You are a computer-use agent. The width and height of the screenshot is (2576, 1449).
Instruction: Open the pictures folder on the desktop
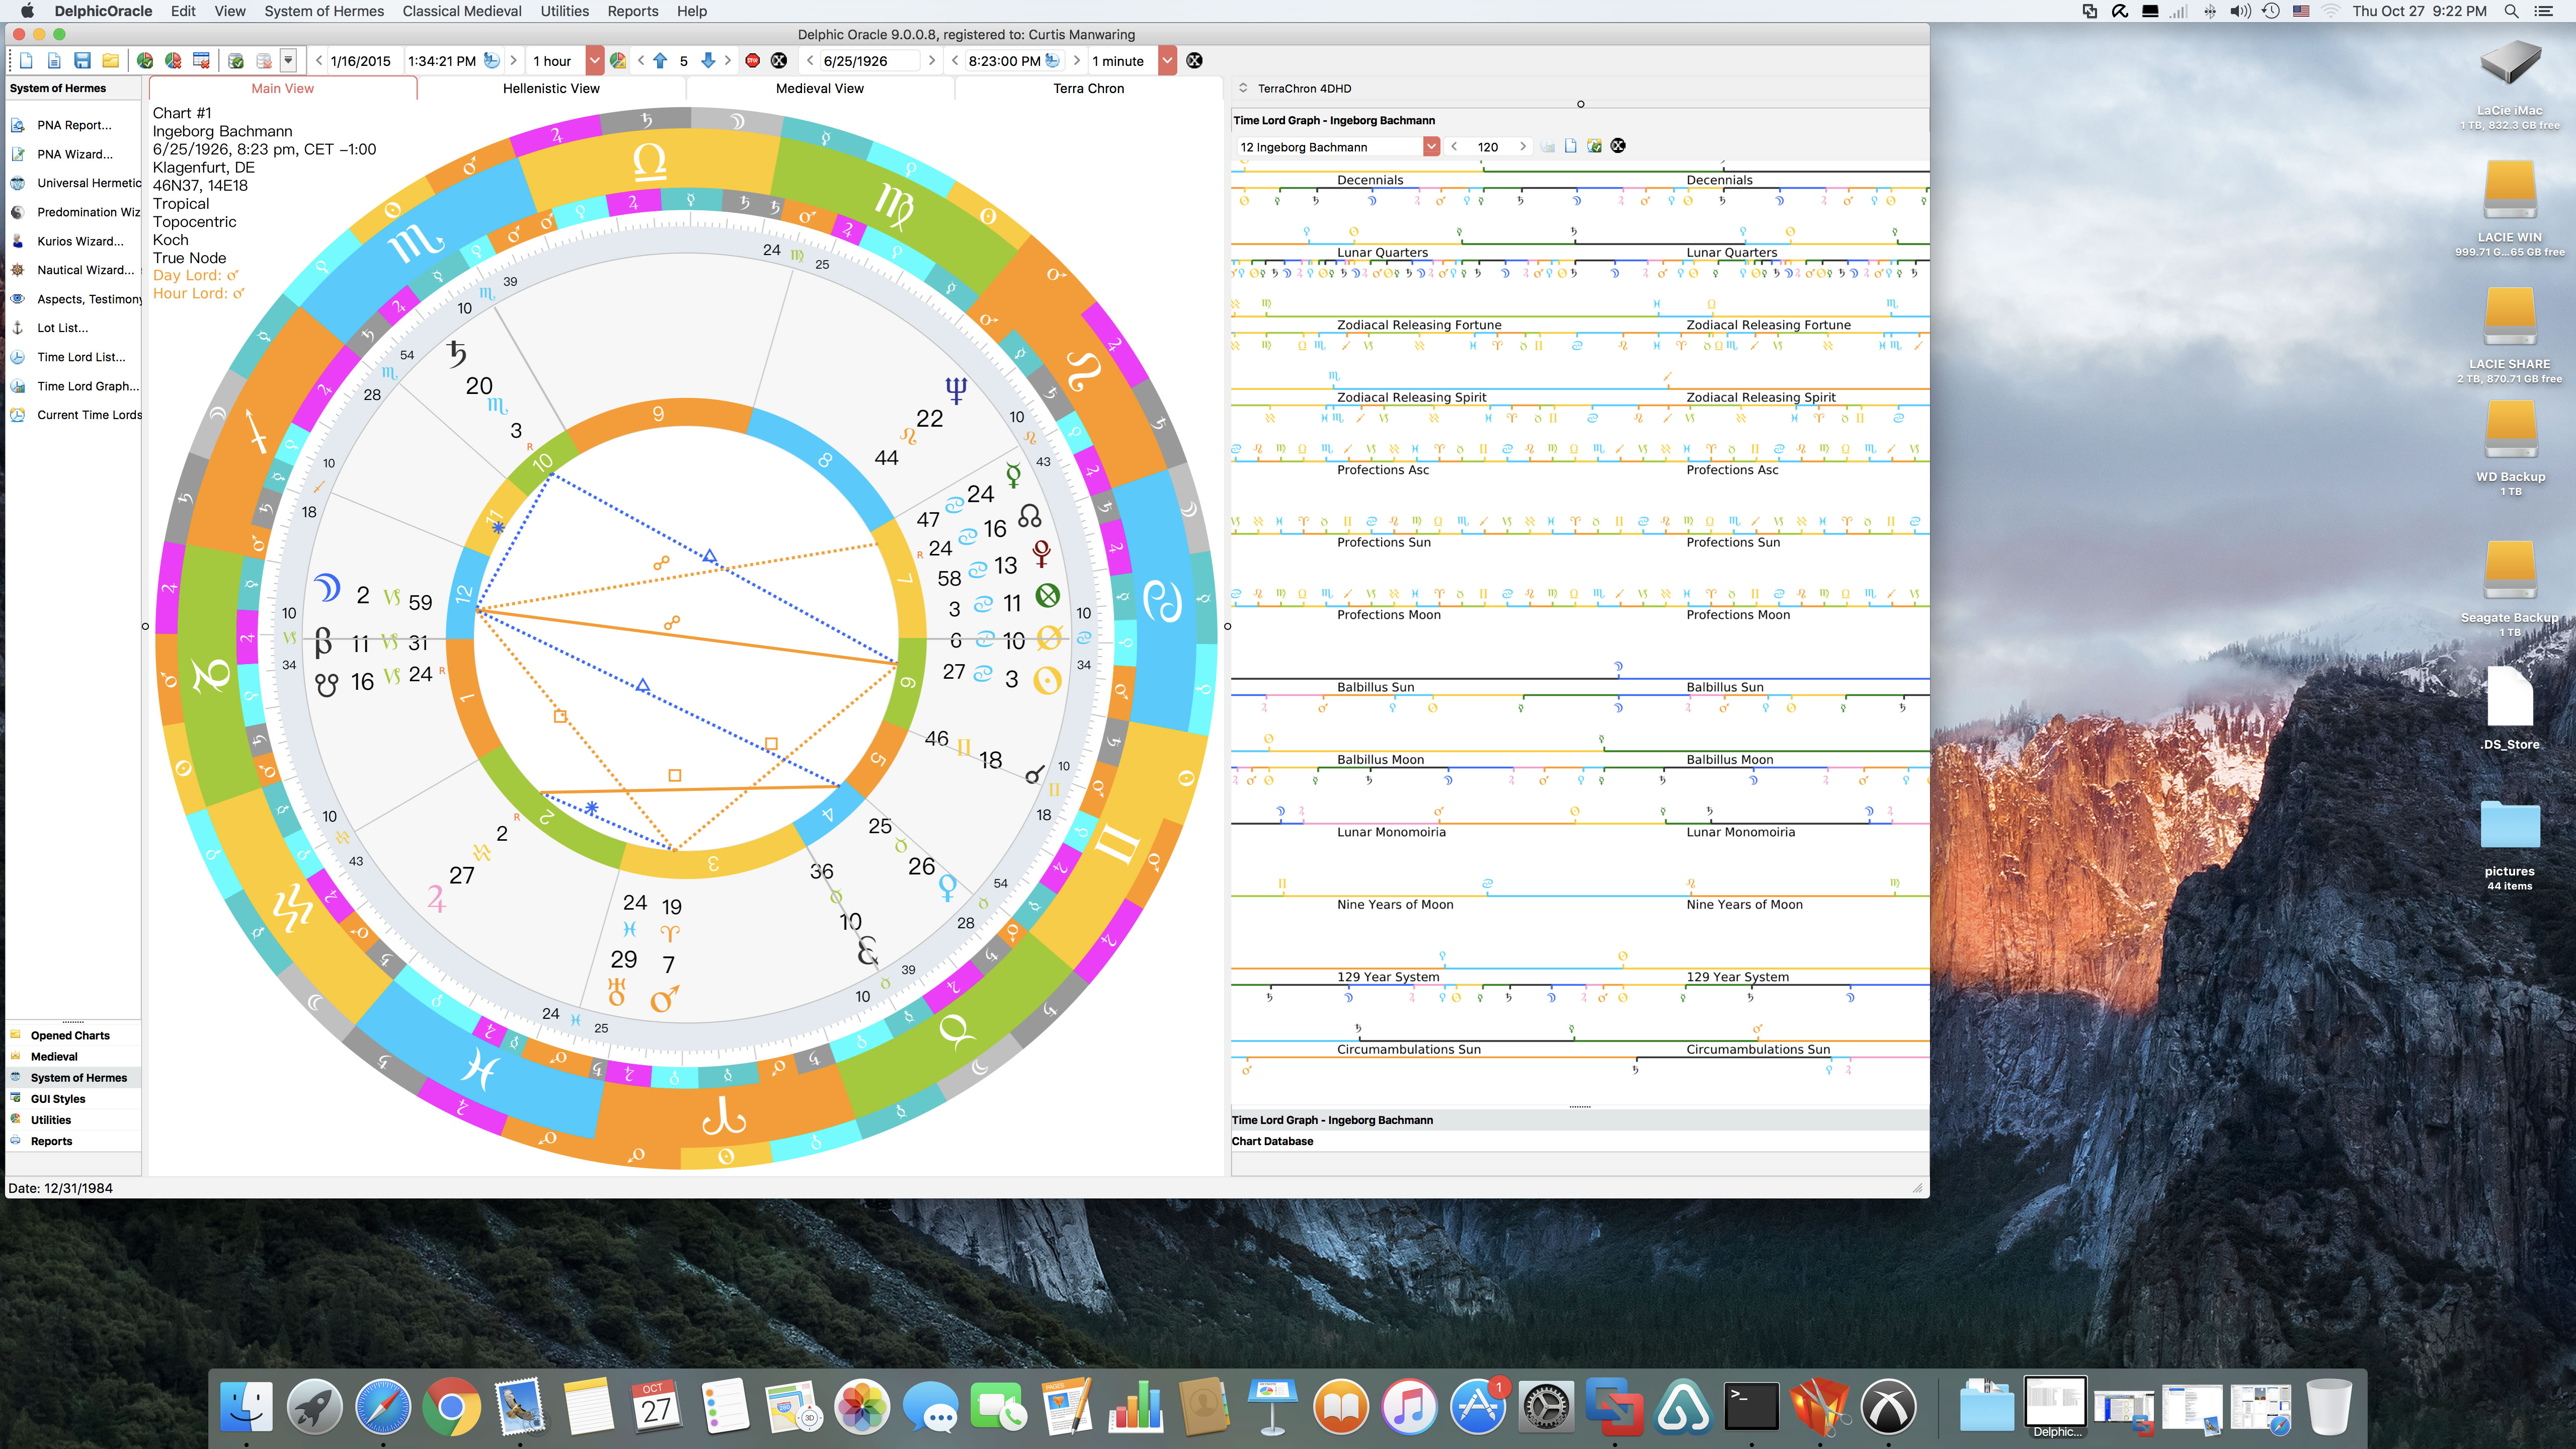click(x=2510, y=825)
